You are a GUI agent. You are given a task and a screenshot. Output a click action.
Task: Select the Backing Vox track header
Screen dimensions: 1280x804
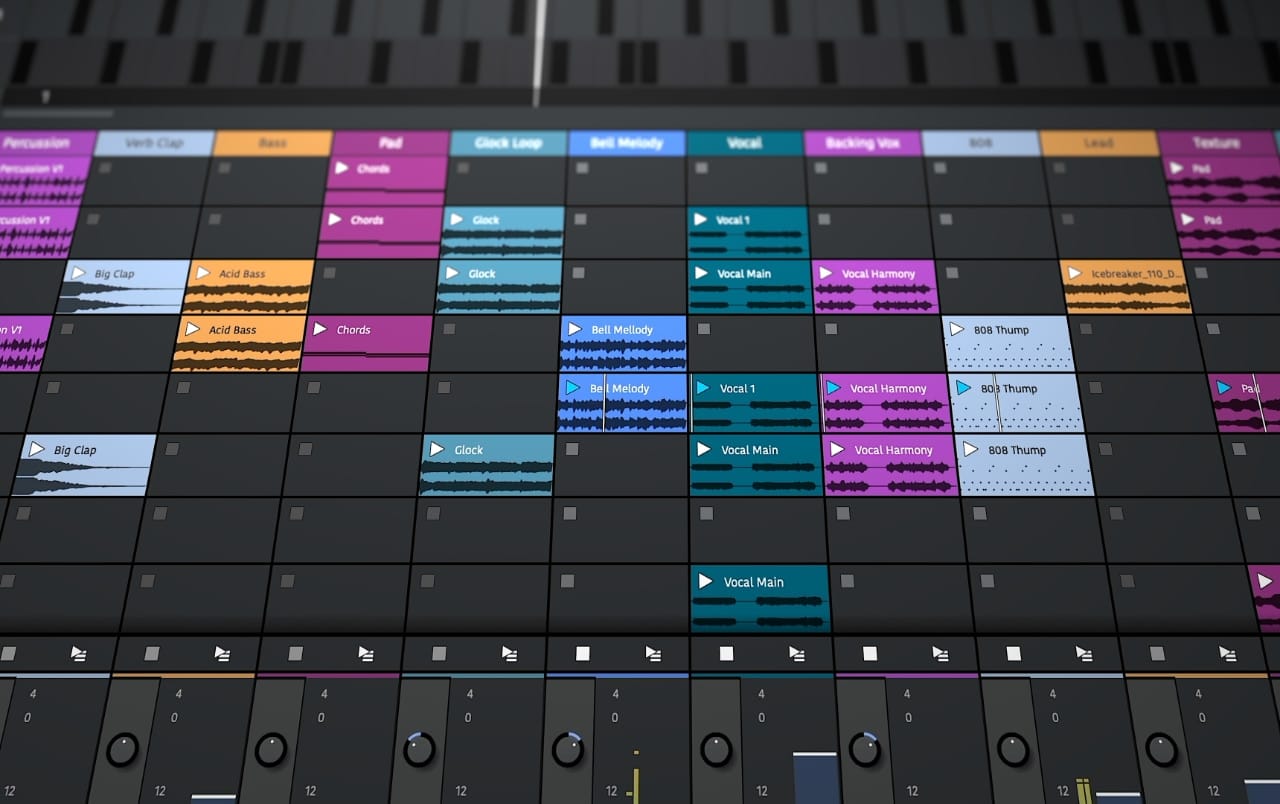pos(862,143)
